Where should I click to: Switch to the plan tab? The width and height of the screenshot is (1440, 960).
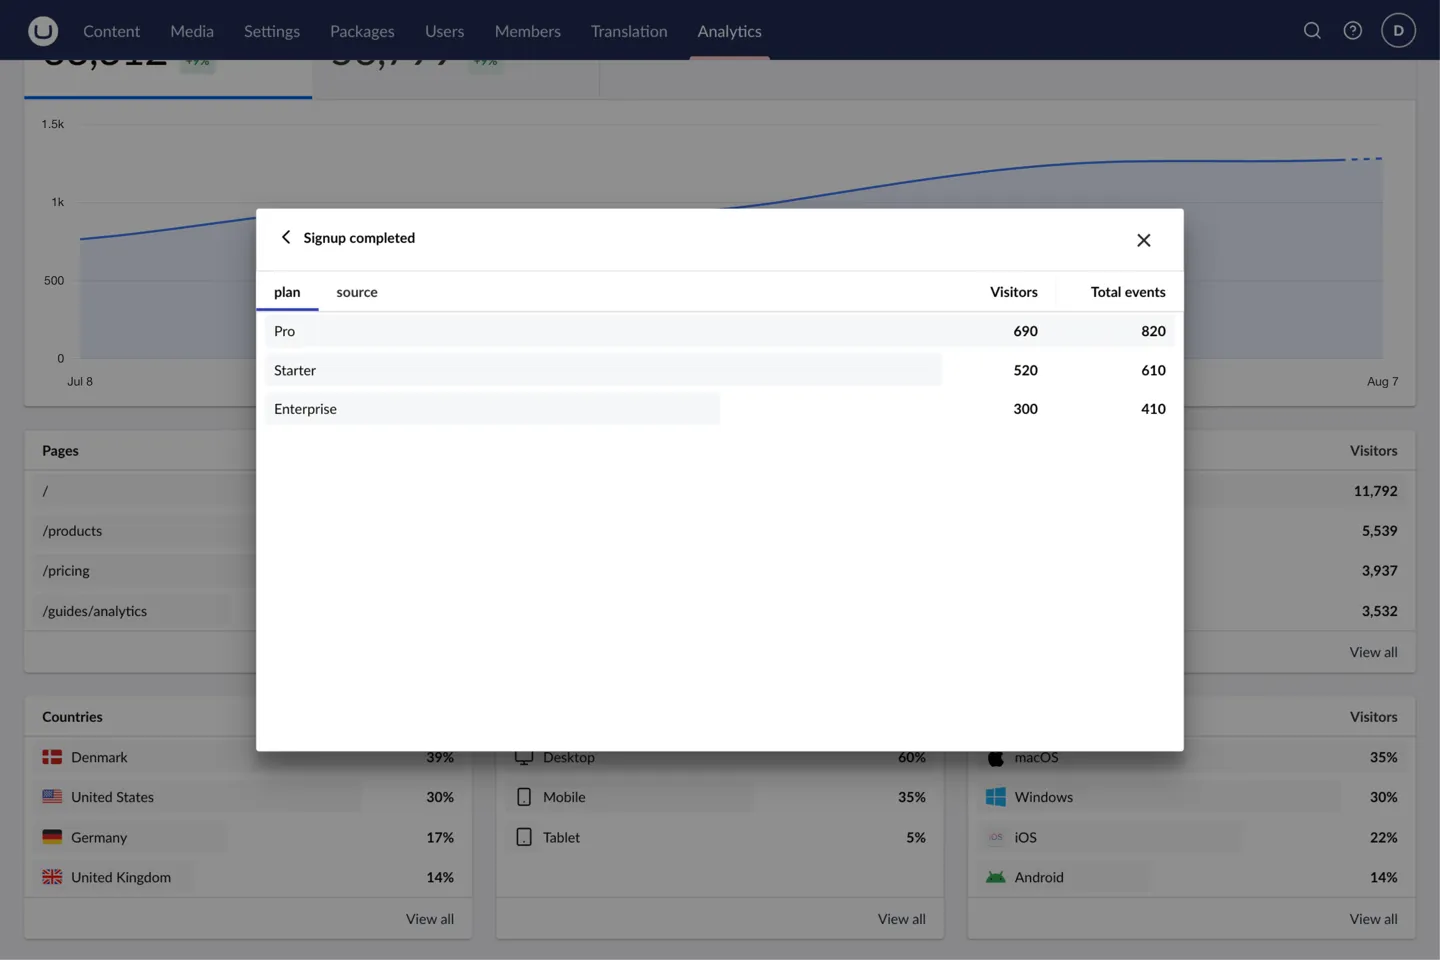click(287, 292)
